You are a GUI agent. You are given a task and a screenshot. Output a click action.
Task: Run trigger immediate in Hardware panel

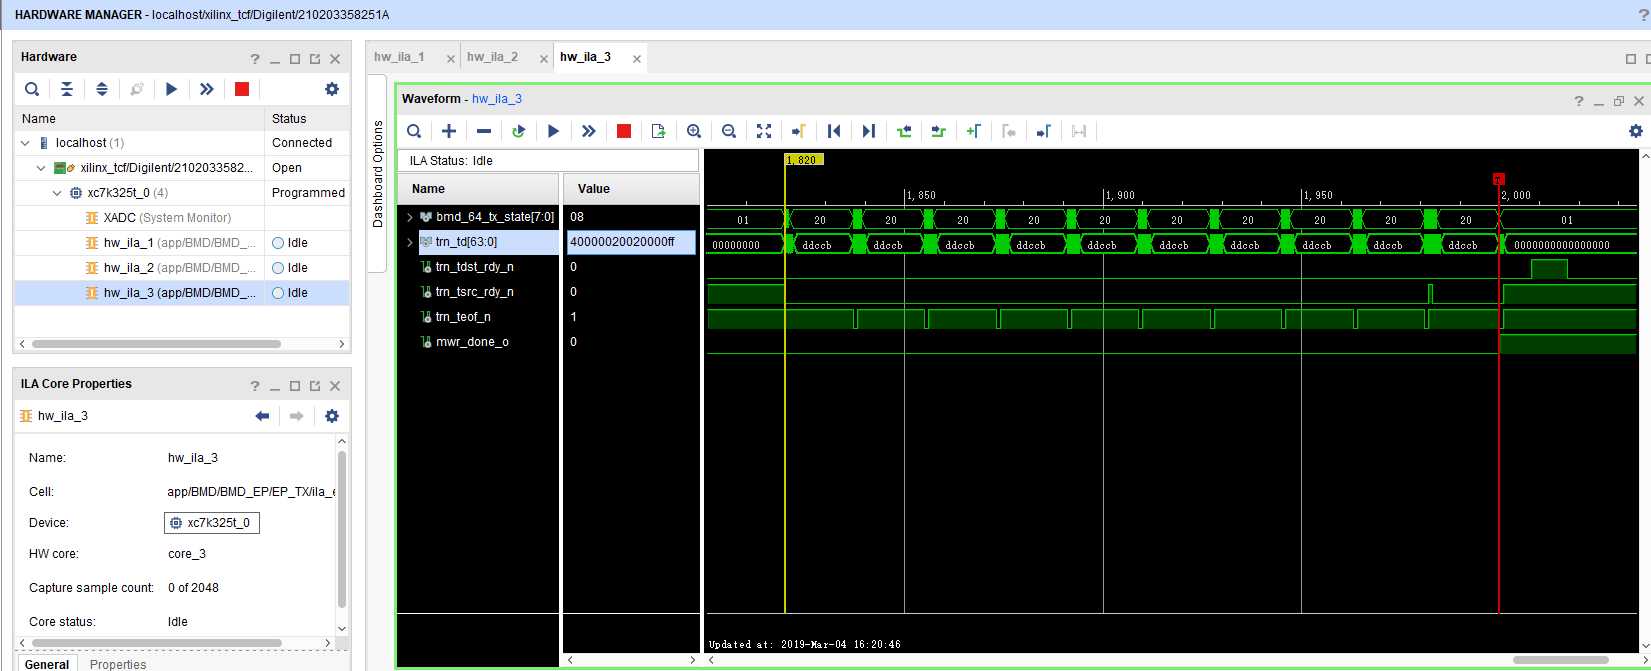coord(207,89)
